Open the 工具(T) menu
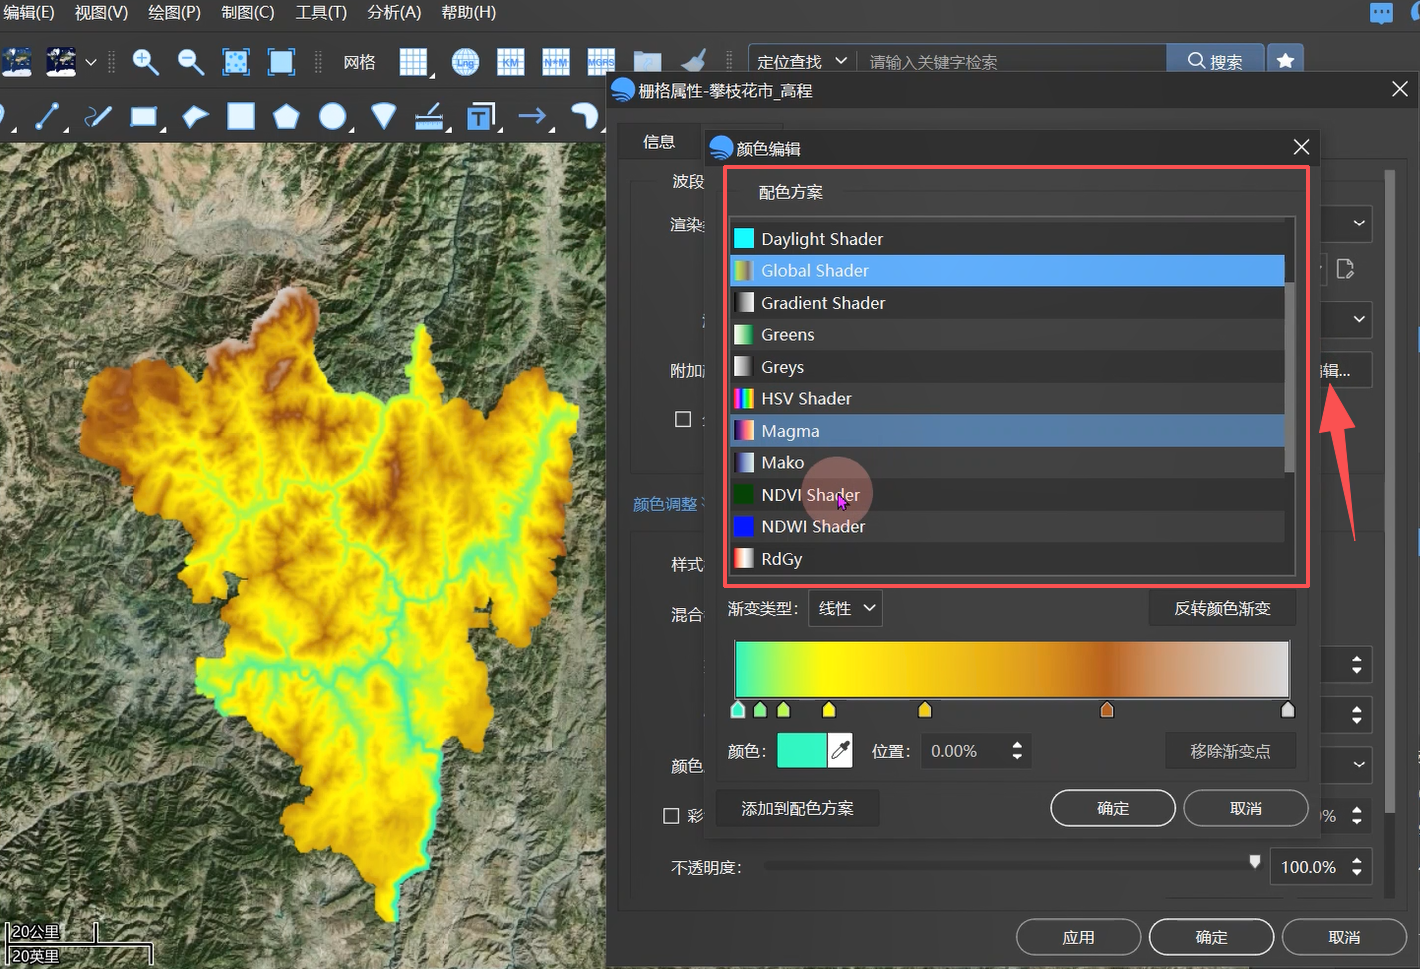Image resolution: width=1420 pixels, height=969 pixels. [x=321, y=12]
